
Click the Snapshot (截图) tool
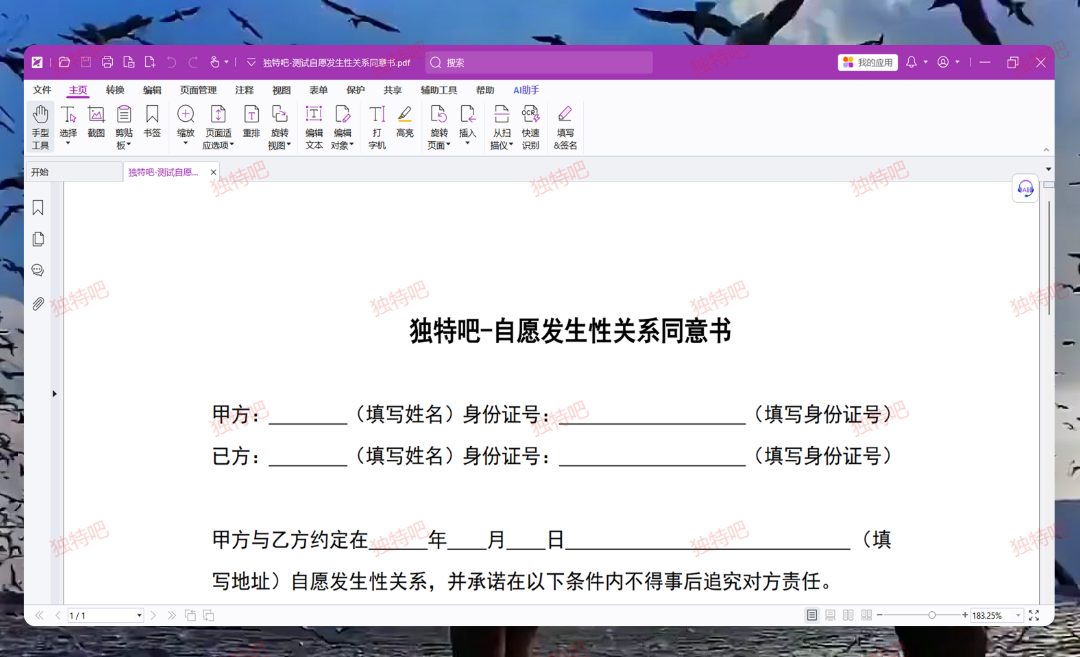96,121
